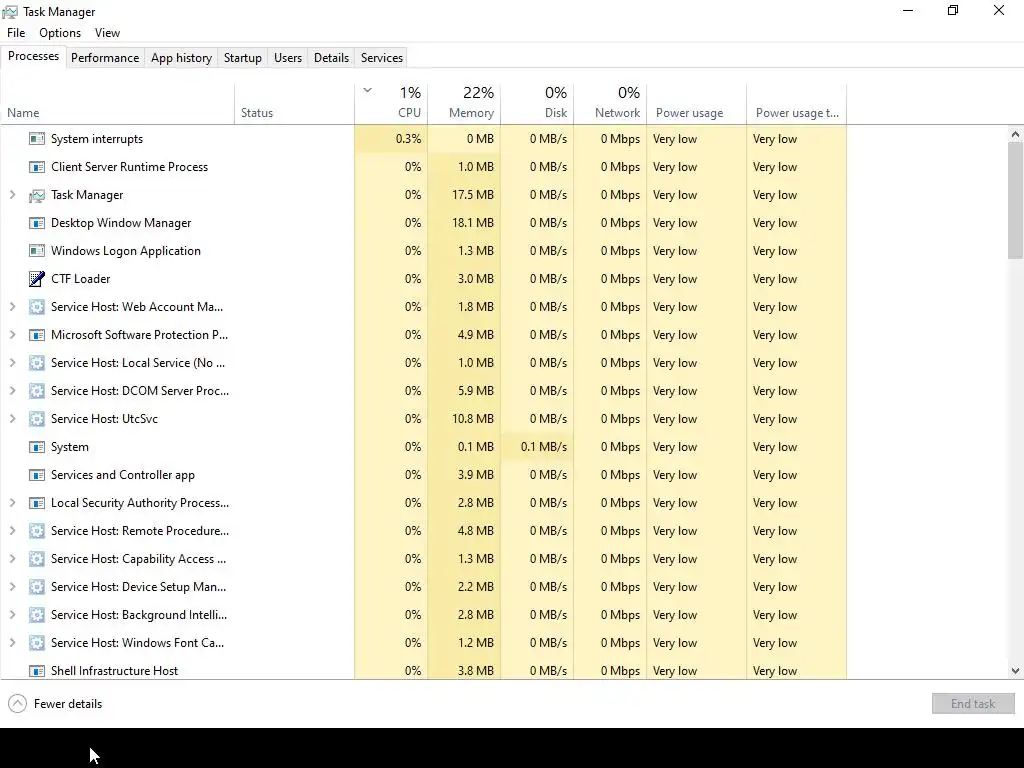Expand Service Host: Web Account Manager group

[x=12, y=307]
